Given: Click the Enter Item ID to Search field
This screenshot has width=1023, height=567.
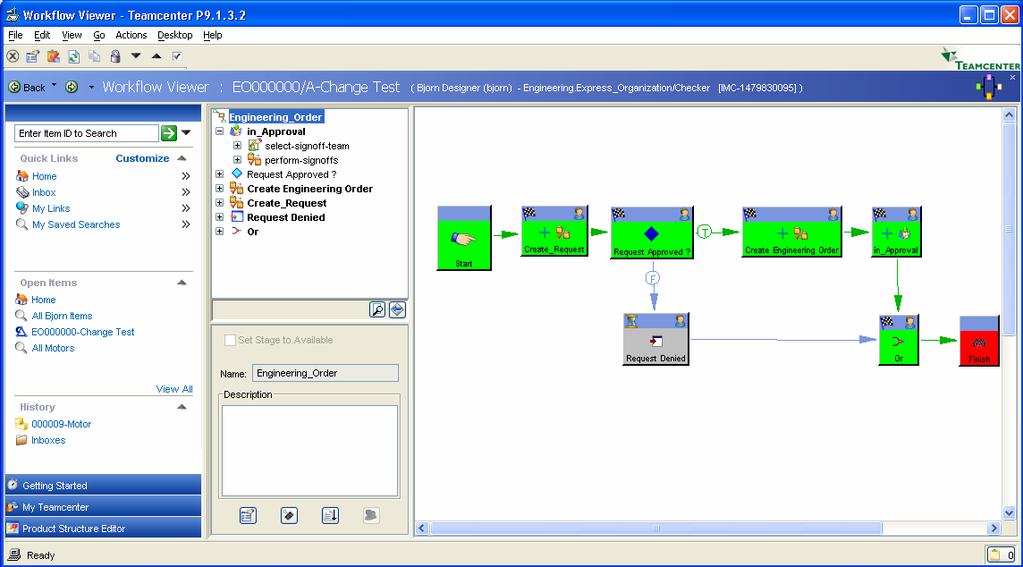Looking at the screenshot, I should (x=86, y=133).
